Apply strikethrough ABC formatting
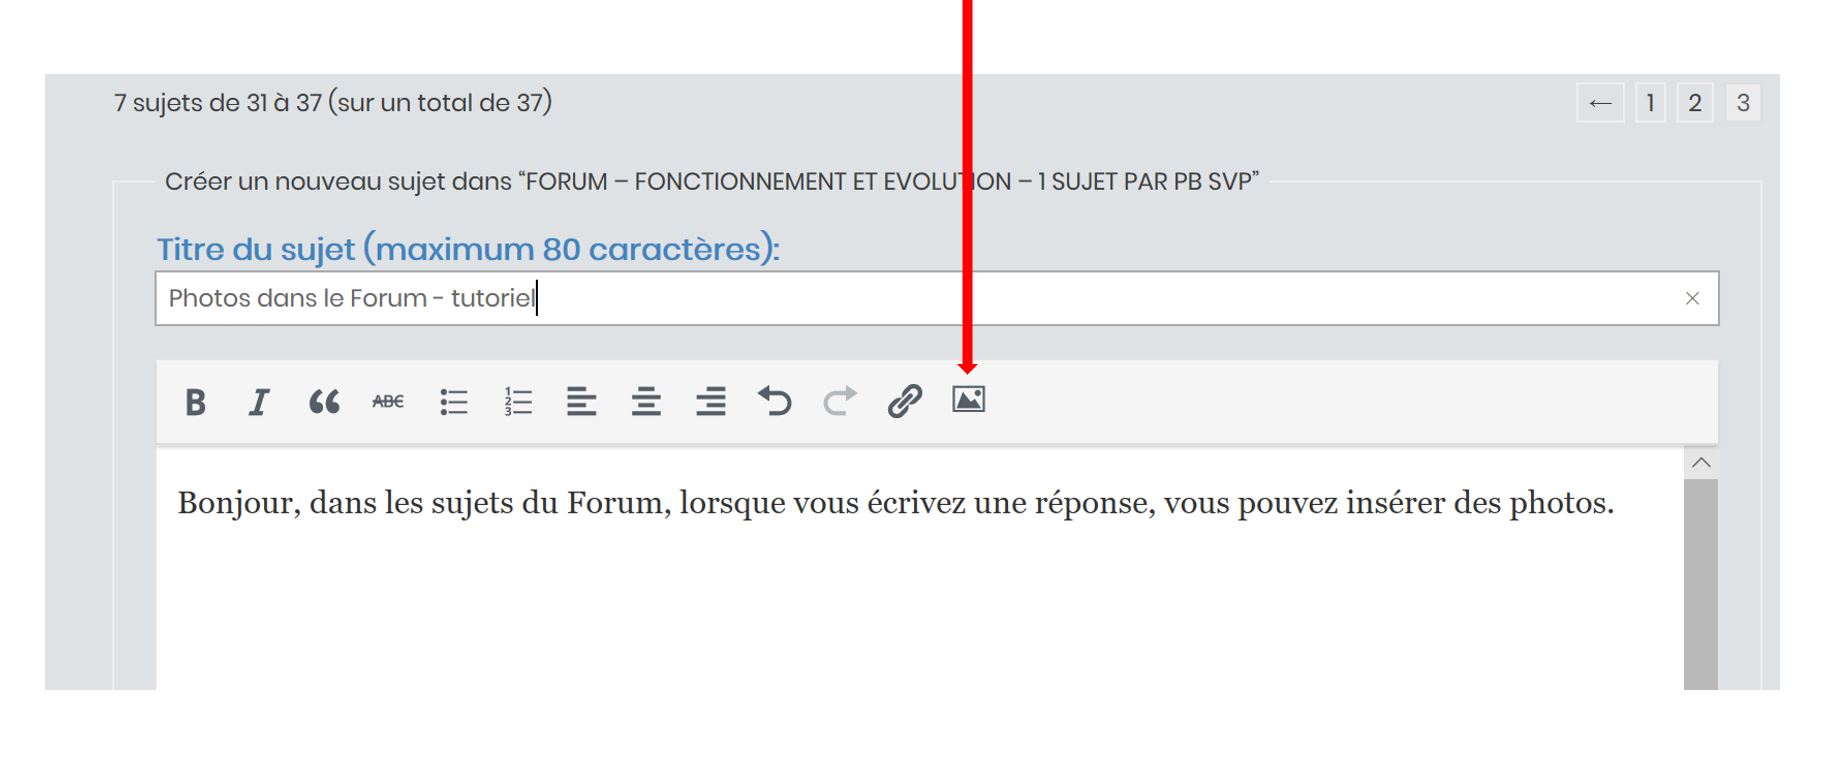1842x764 pixels. pyautogui.click(x=388, y=402)
